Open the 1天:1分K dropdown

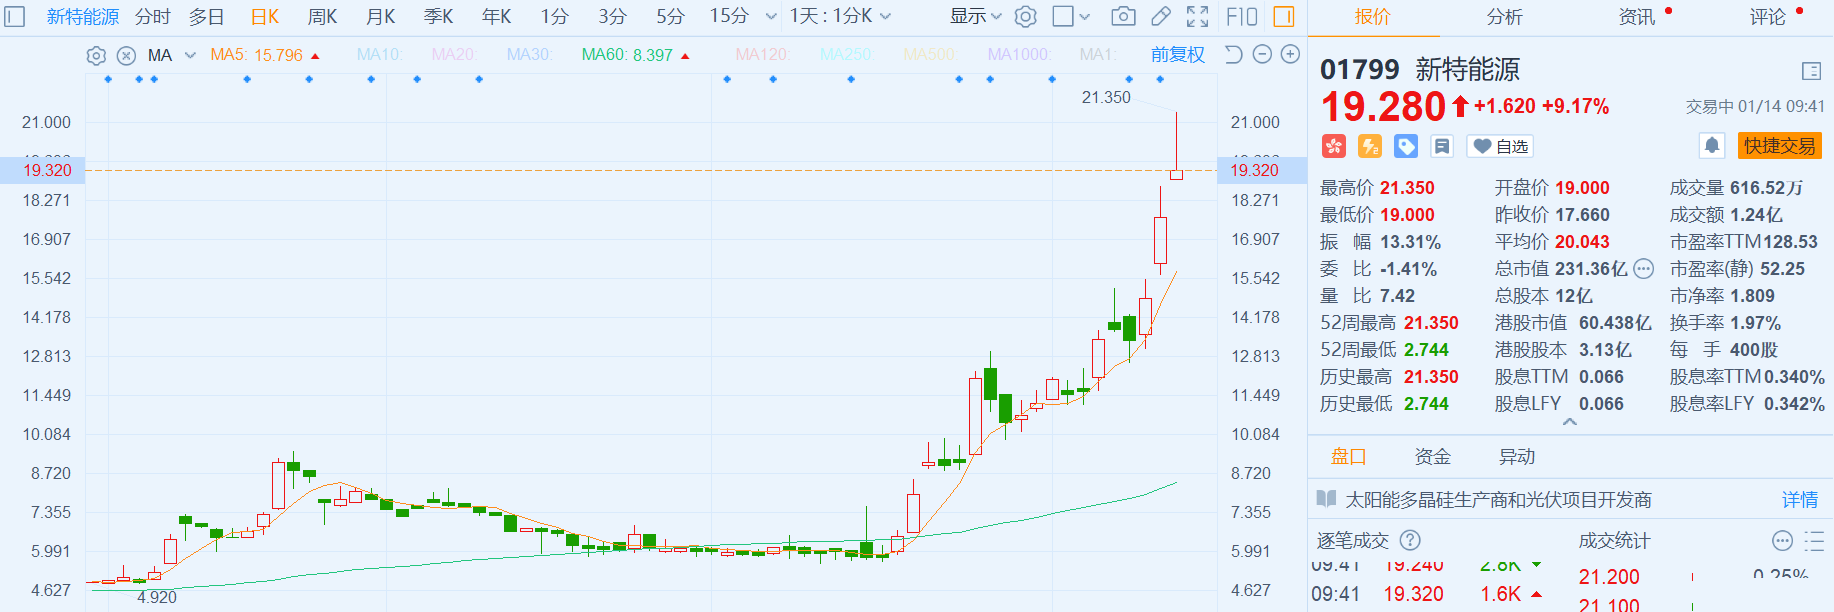coord(840,17)
